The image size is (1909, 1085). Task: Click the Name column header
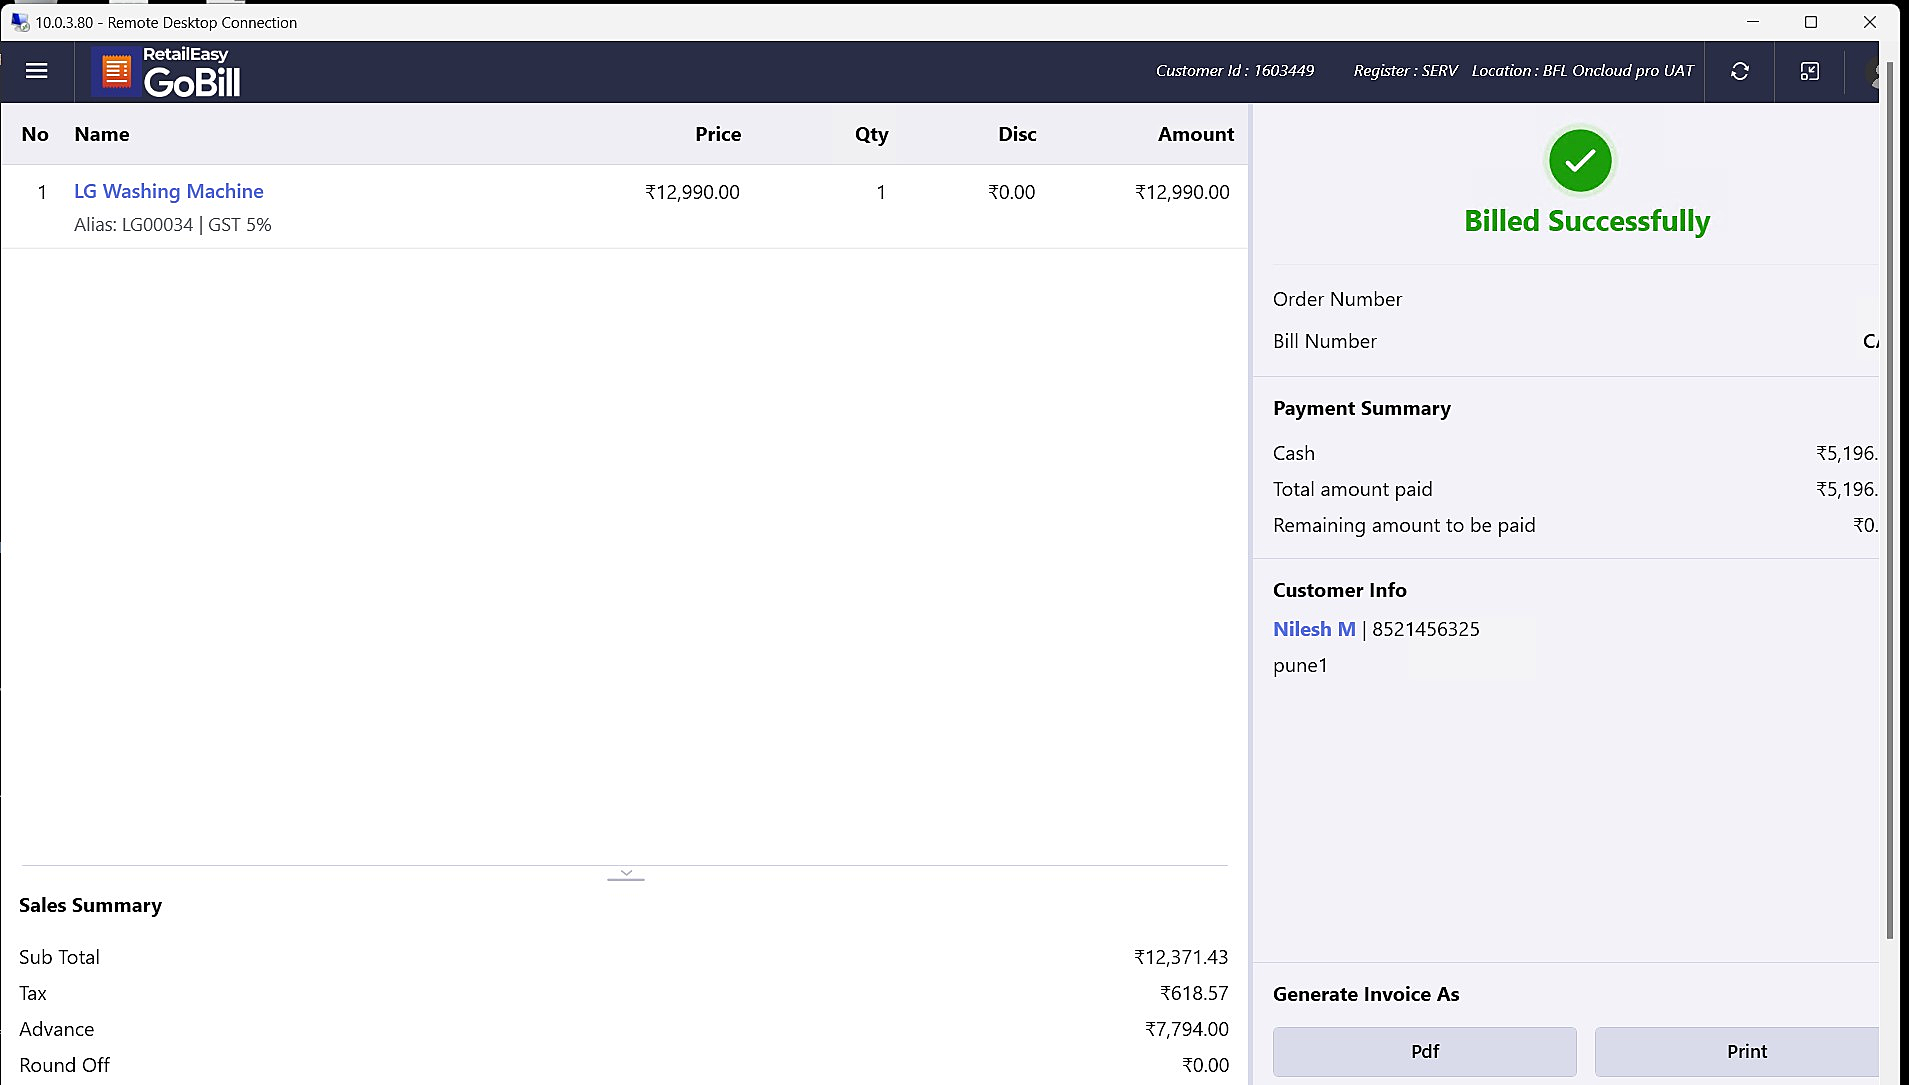[x=102, y=134]
